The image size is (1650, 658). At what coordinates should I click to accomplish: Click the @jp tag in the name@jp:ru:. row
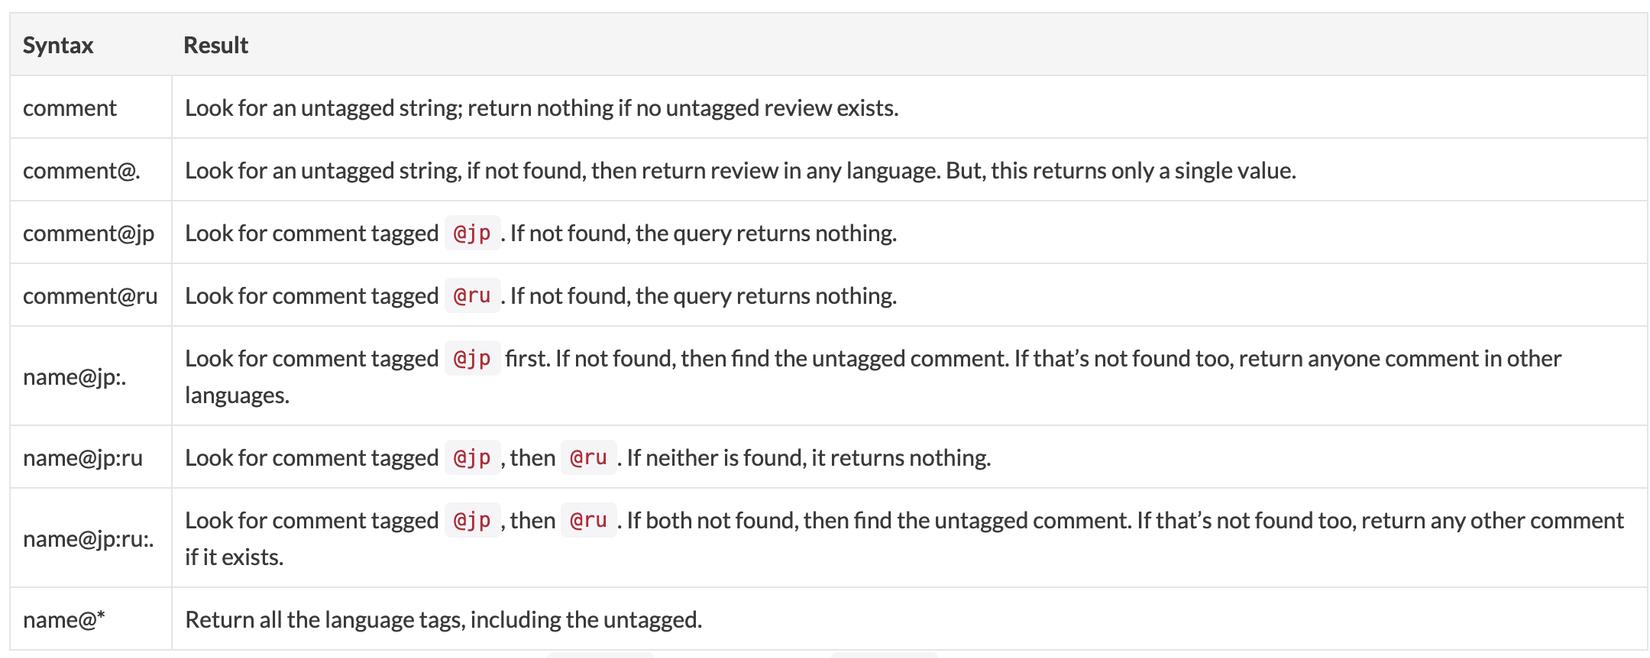(x=472, y=521)
